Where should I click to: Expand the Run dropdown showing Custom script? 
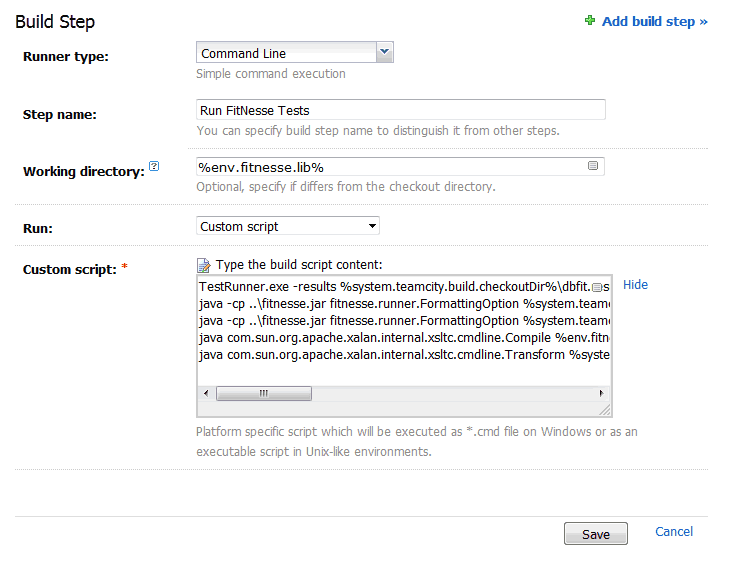click(288, 227)
